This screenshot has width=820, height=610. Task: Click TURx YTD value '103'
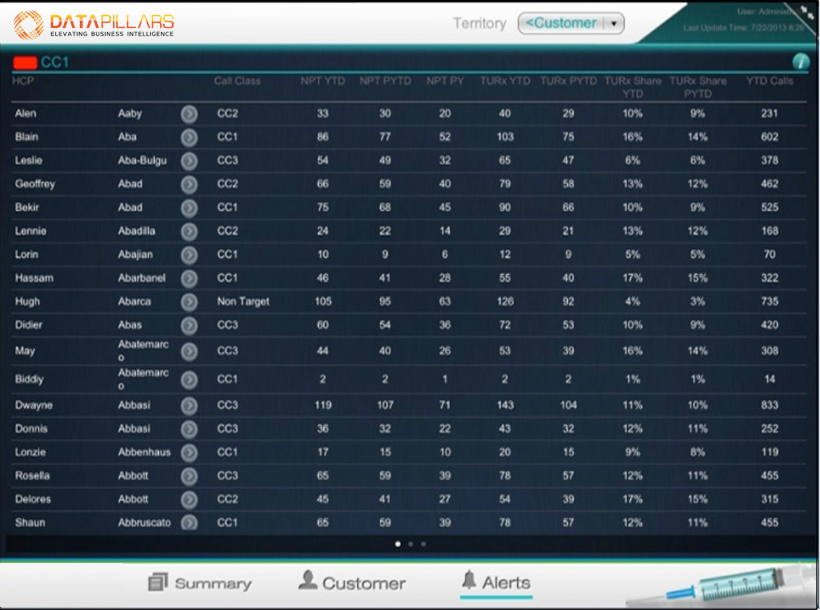point(505,137)
